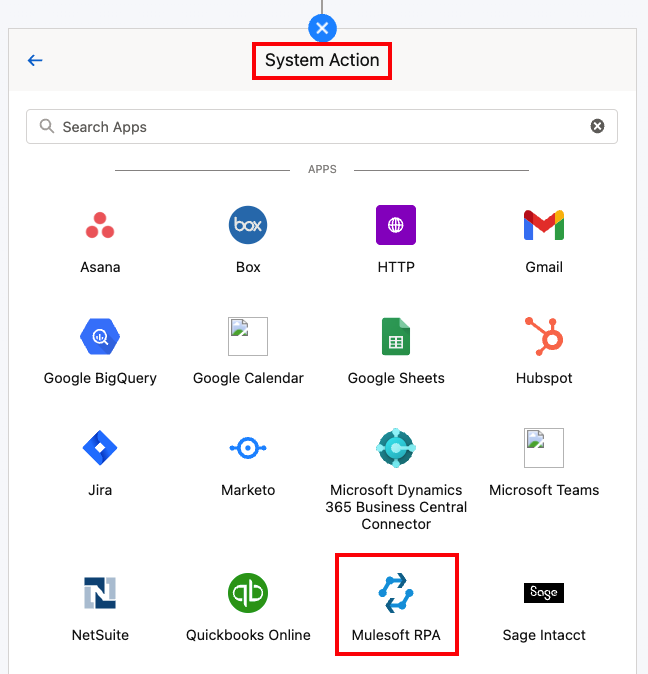Image resolution: width=648 pixels, height=674 pixels.
Task: Clear the Search Apps field
Action: tap(597, 126)
